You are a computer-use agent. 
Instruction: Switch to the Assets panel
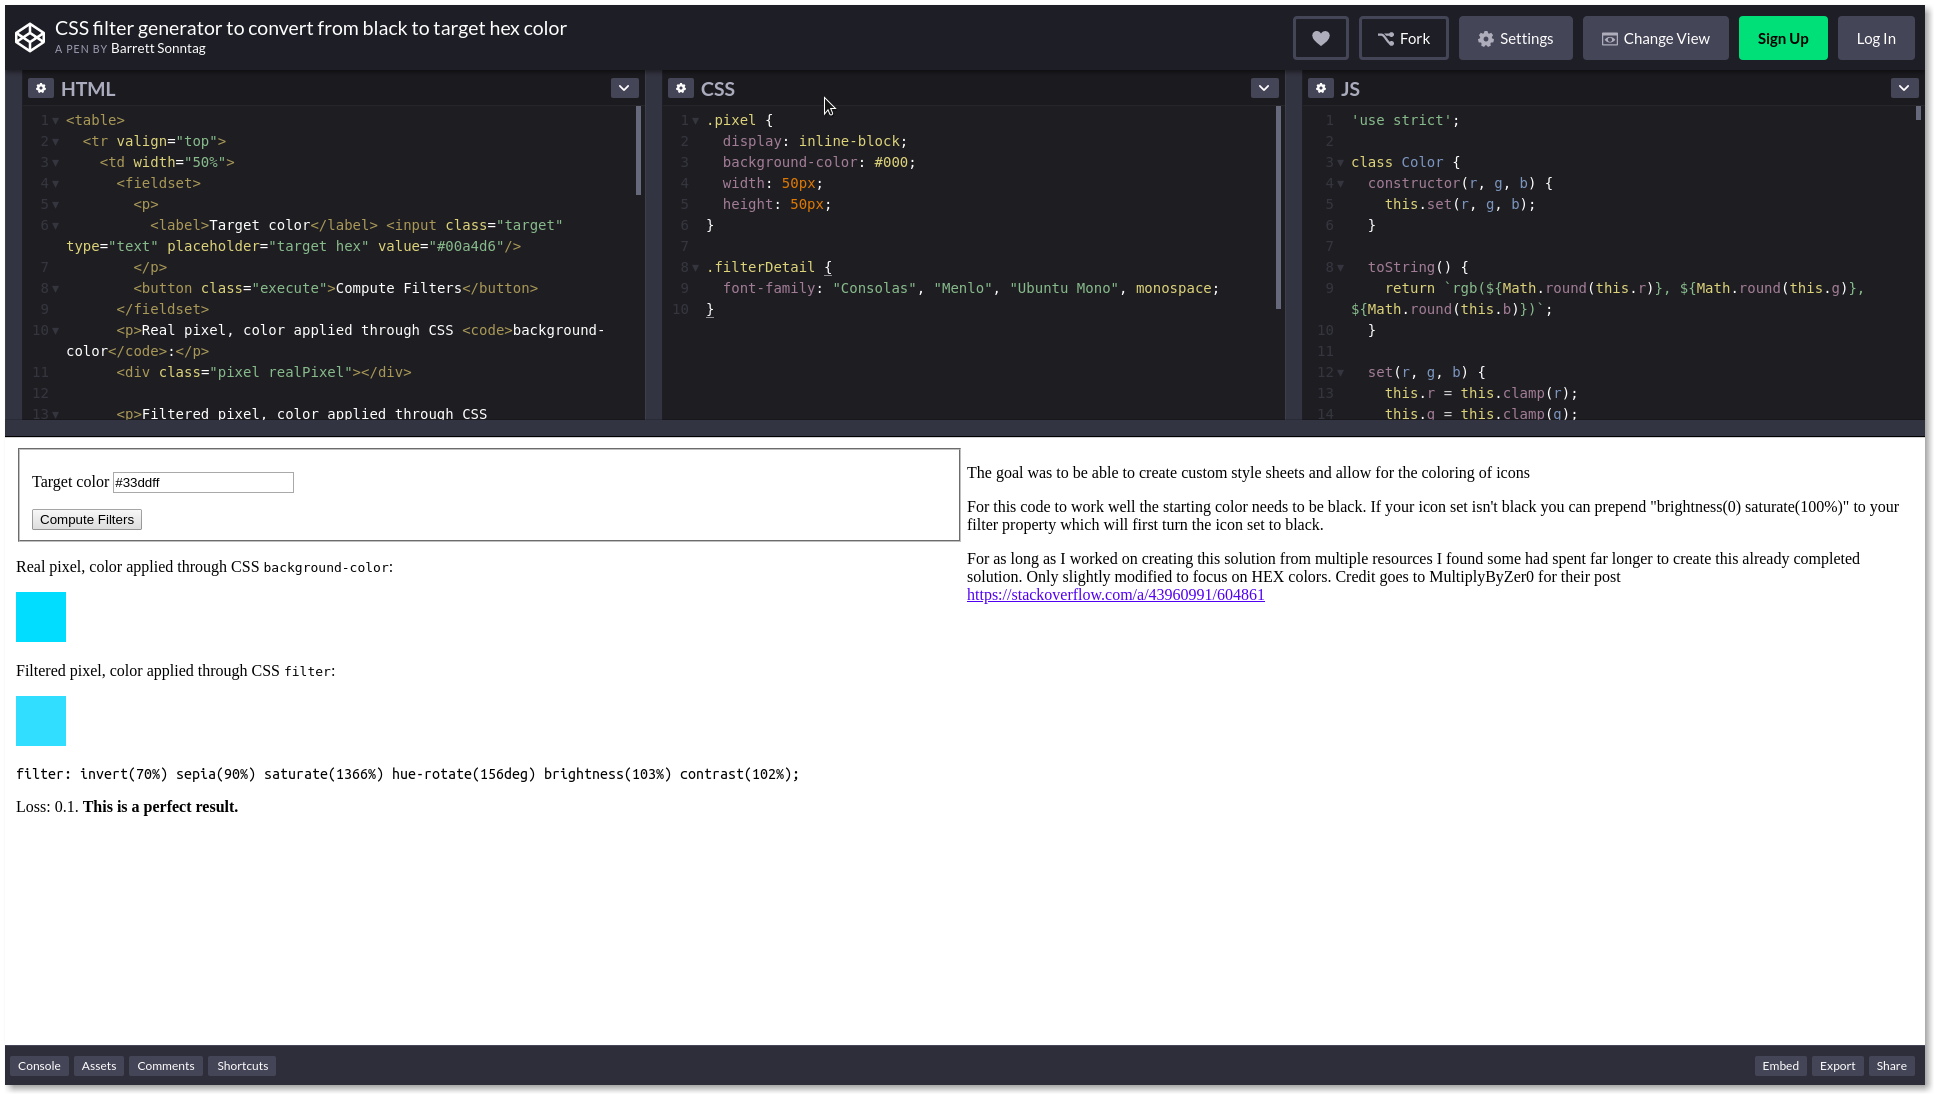(x=98, y=1065)
